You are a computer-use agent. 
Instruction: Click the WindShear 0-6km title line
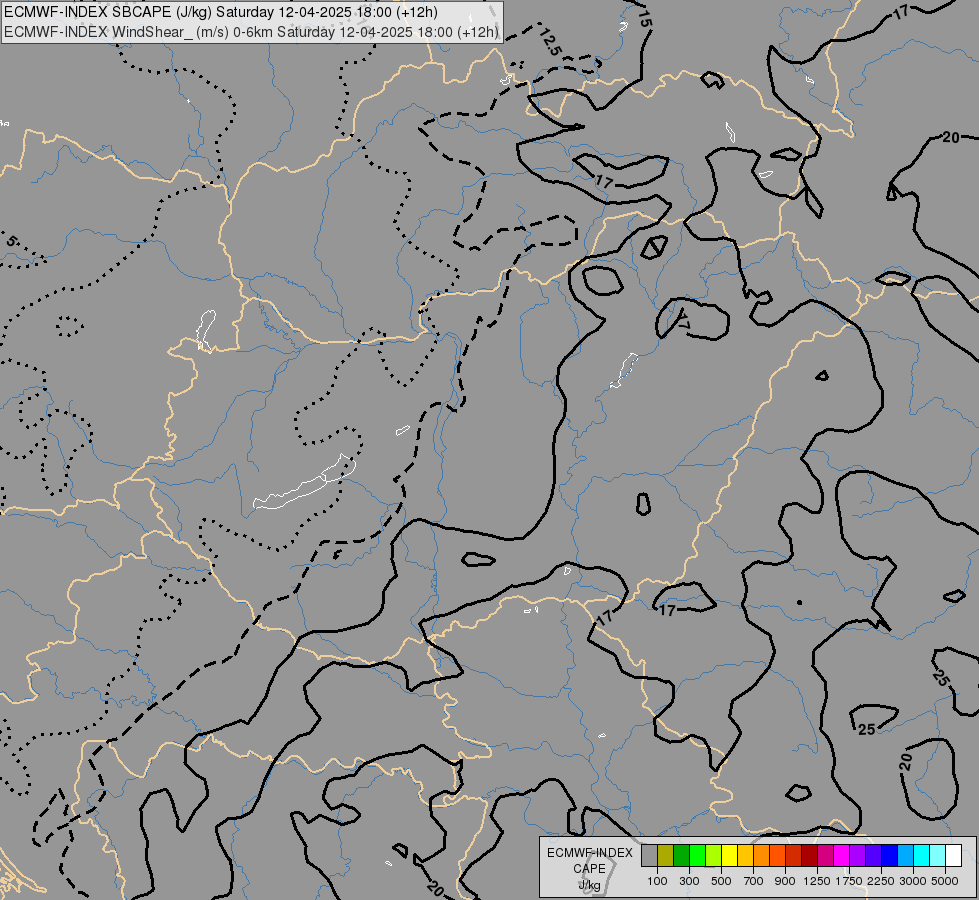coord(251,32)
